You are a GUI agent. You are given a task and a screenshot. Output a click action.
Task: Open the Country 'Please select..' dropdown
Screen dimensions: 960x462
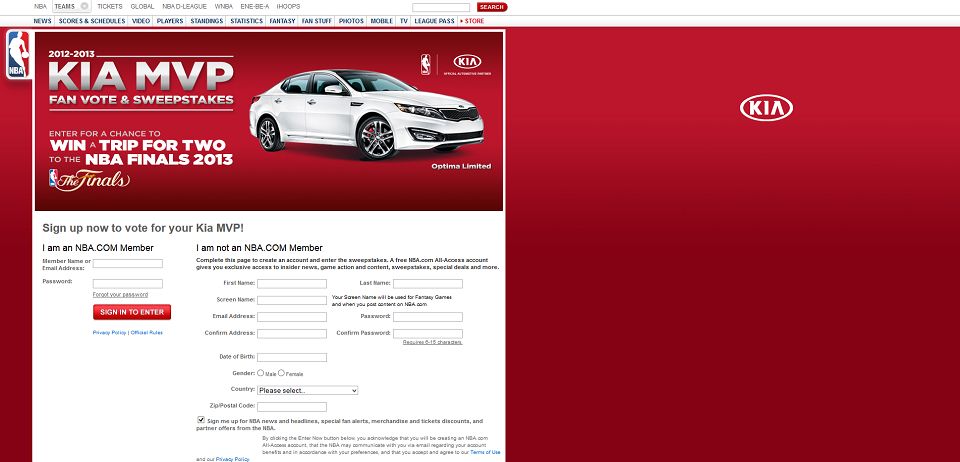pos(307,390)
